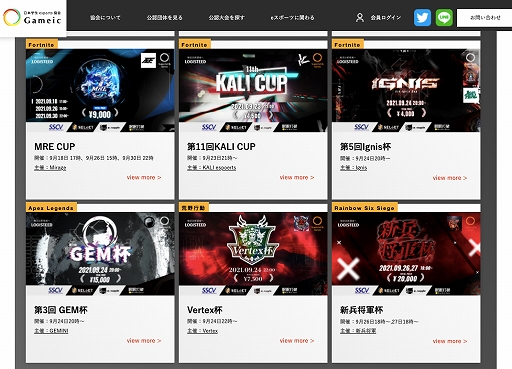512x369 pixels.
Task: Open the 協会について menu item
Action: [105, 18]
